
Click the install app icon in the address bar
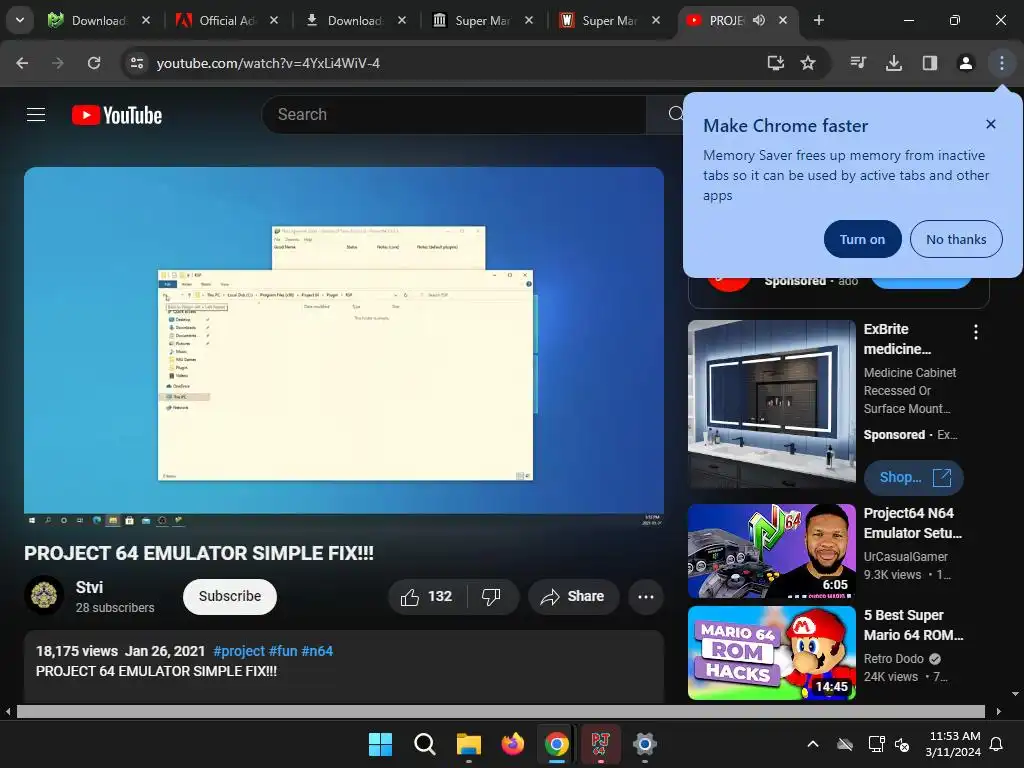pos(775,63)
